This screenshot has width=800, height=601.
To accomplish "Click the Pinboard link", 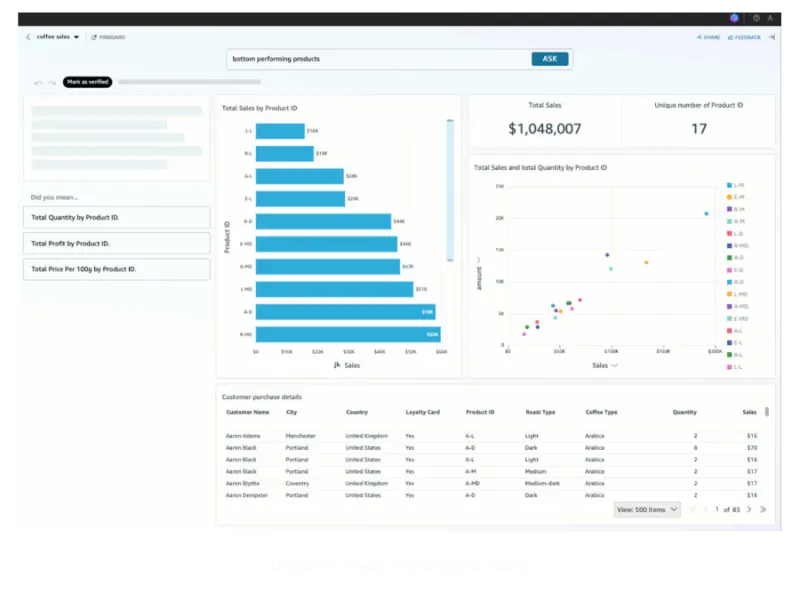I will pos(108,37).
